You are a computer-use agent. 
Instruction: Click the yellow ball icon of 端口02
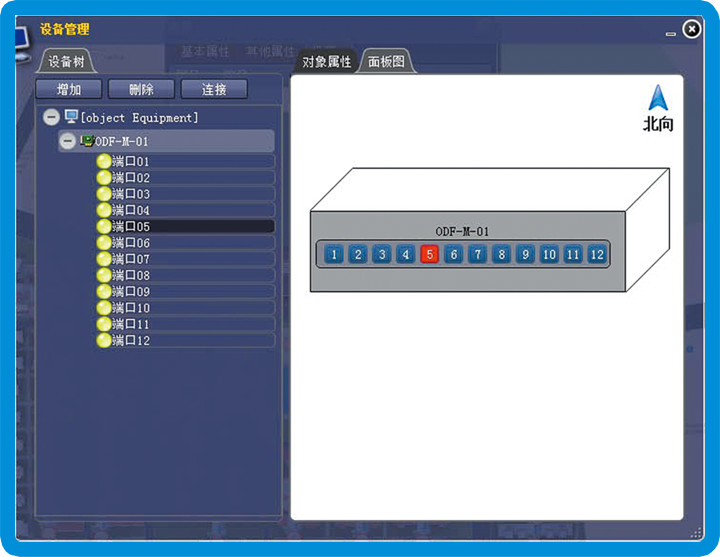point(104,177)
